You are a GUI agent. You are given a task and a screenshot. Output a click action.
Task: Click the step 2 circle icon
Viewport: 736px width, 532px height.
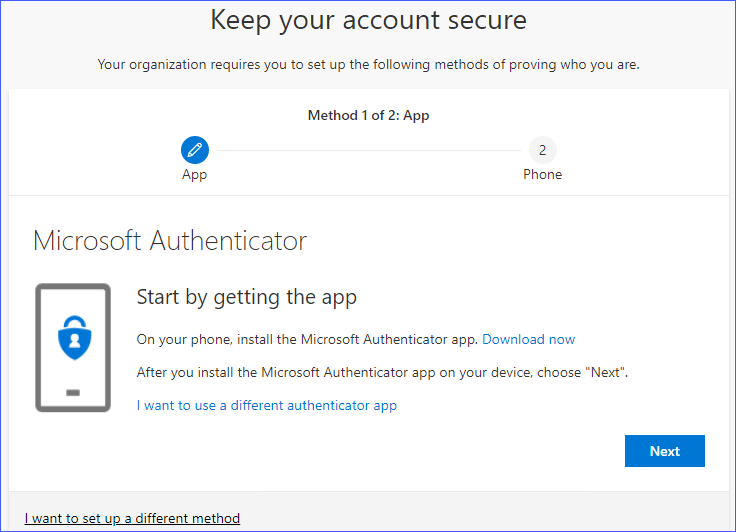click(542, 150)
